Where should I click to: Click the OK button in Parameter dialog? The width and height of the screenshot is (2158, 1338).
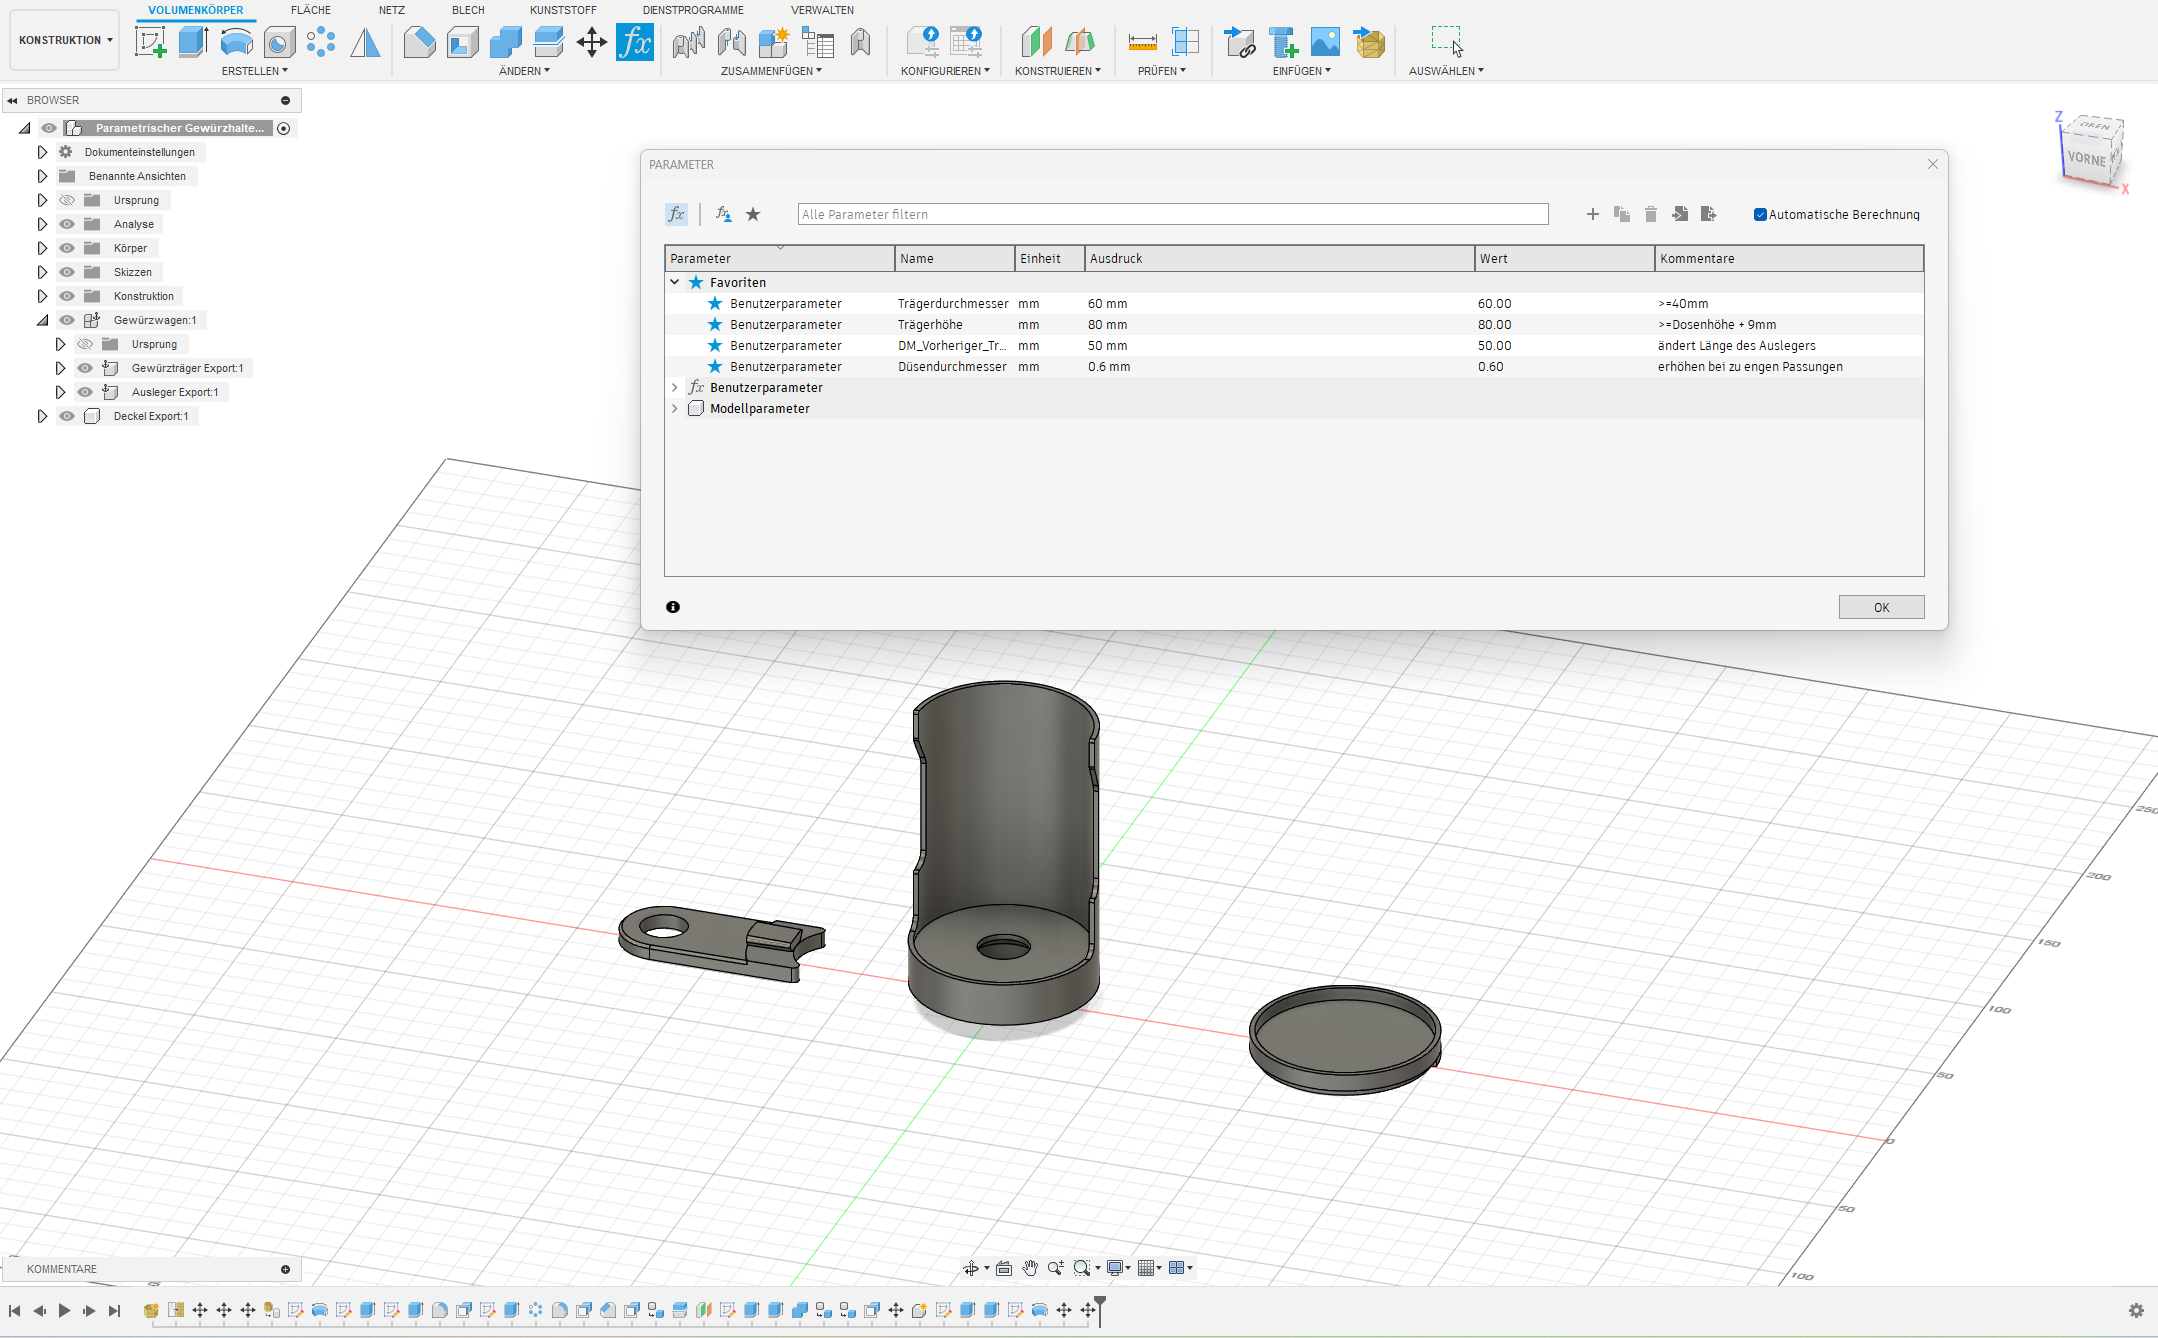[x=1881, y=607]
